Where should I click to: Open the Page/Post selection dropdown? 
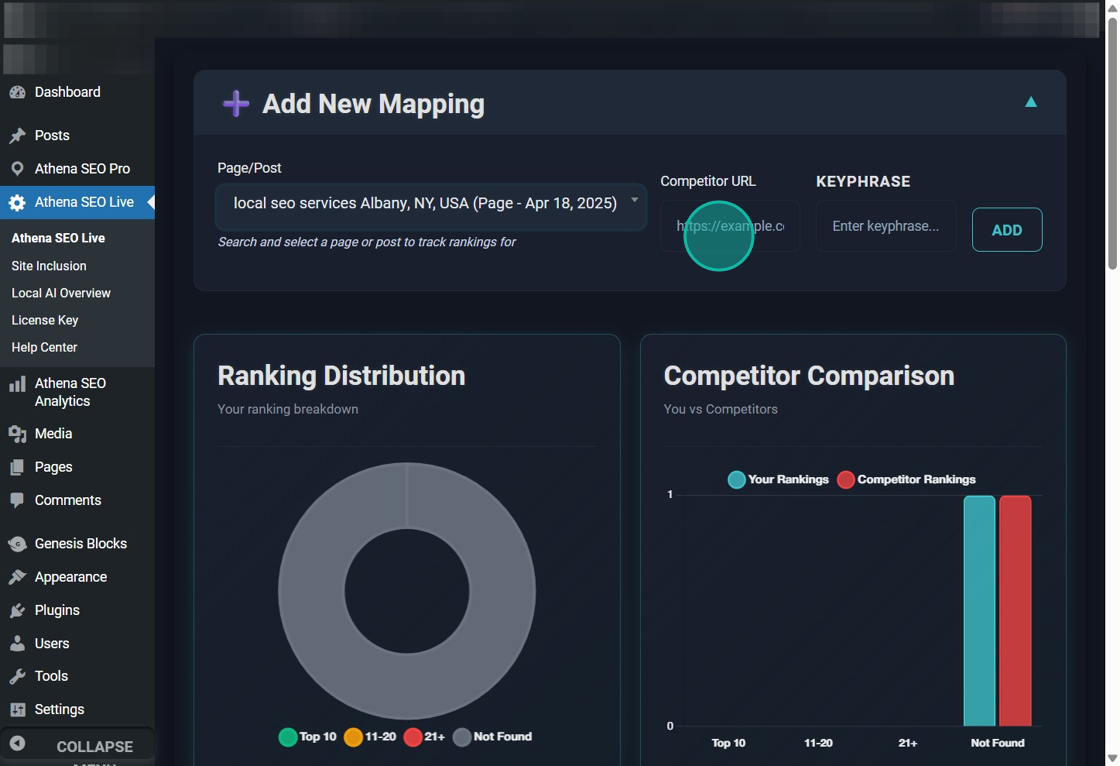click(x=431, y=204)
